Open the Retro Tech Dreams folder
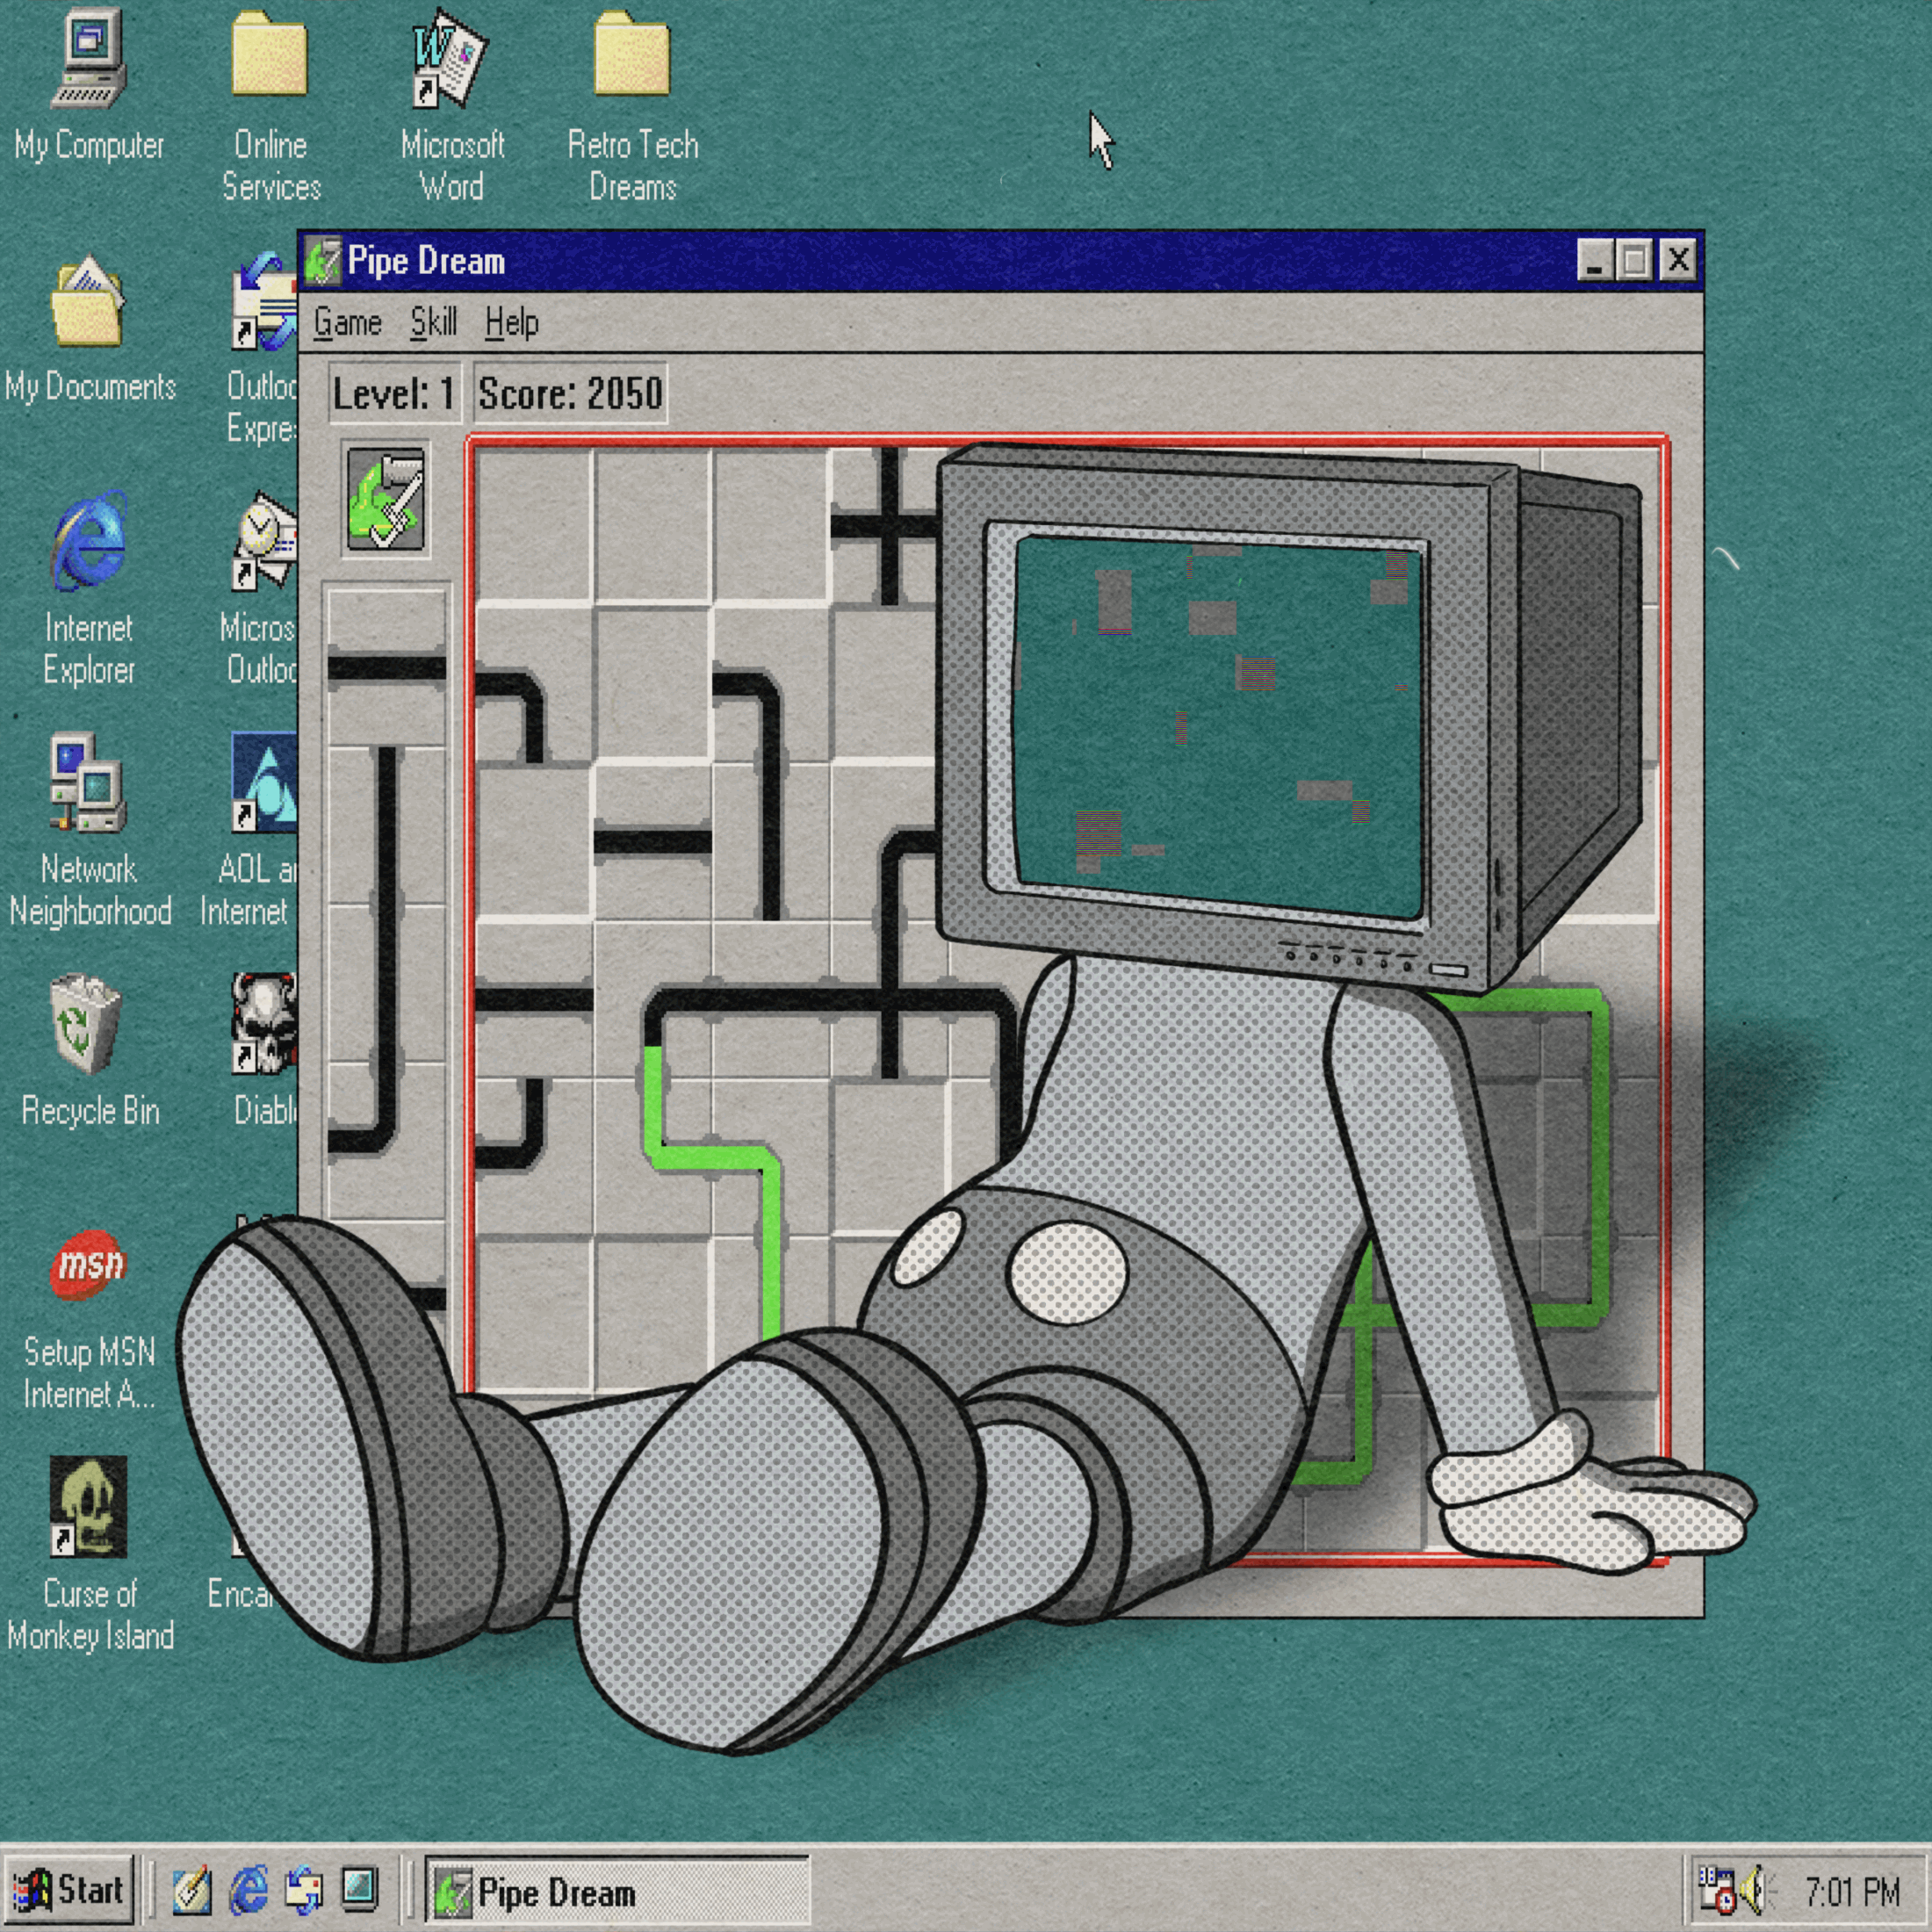The image size is (1932, 1932). coord(631,55)
